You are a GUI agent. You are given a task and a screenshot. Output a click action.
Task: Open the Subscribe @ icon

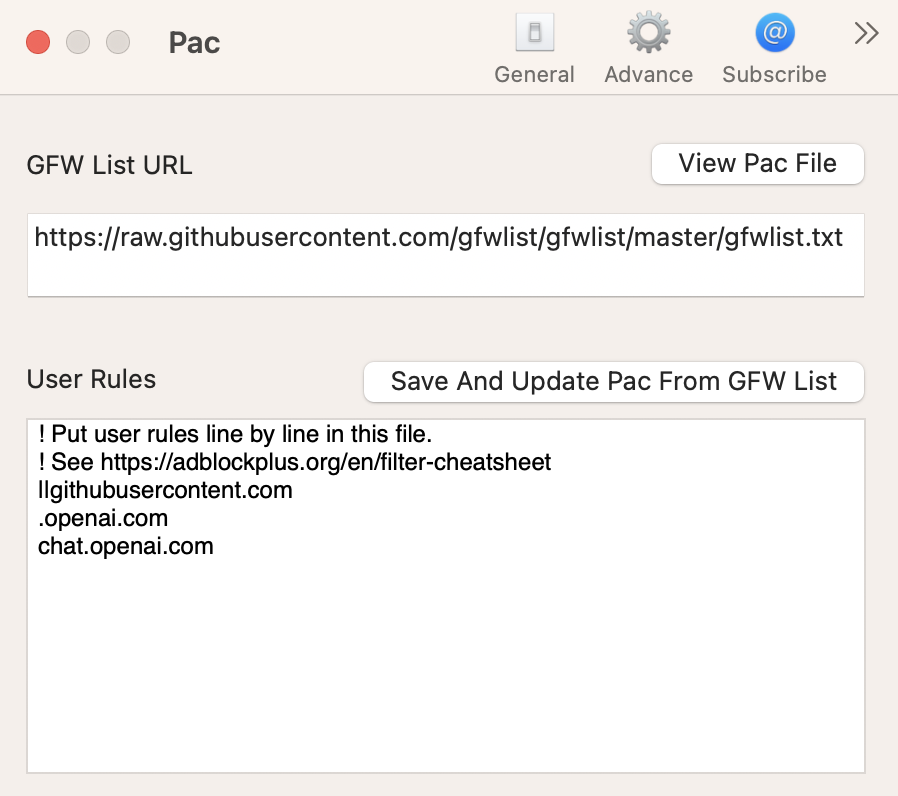click(774, 34)
